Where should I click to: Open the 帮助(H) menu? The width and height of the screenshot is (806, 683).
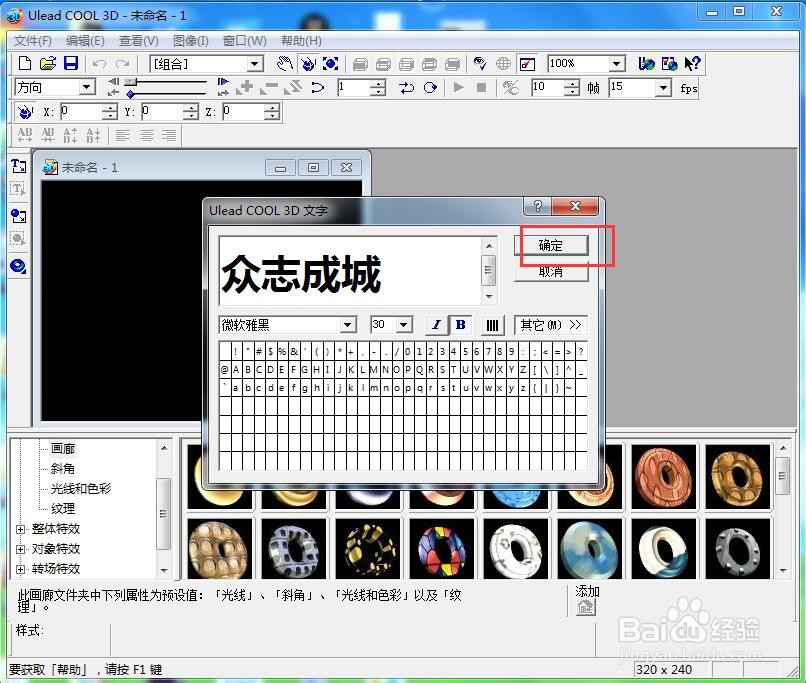point(302,41)
